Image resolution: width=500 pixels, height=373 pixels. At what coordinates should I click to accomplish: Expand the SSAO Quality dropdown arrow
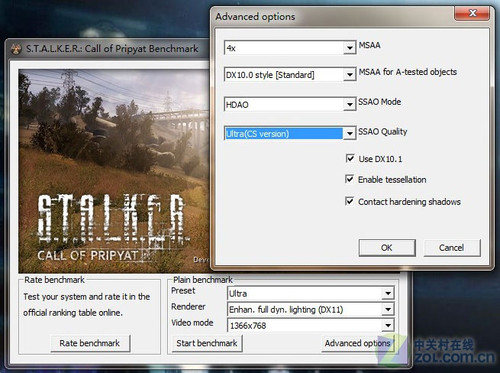[x=349, y=134]
